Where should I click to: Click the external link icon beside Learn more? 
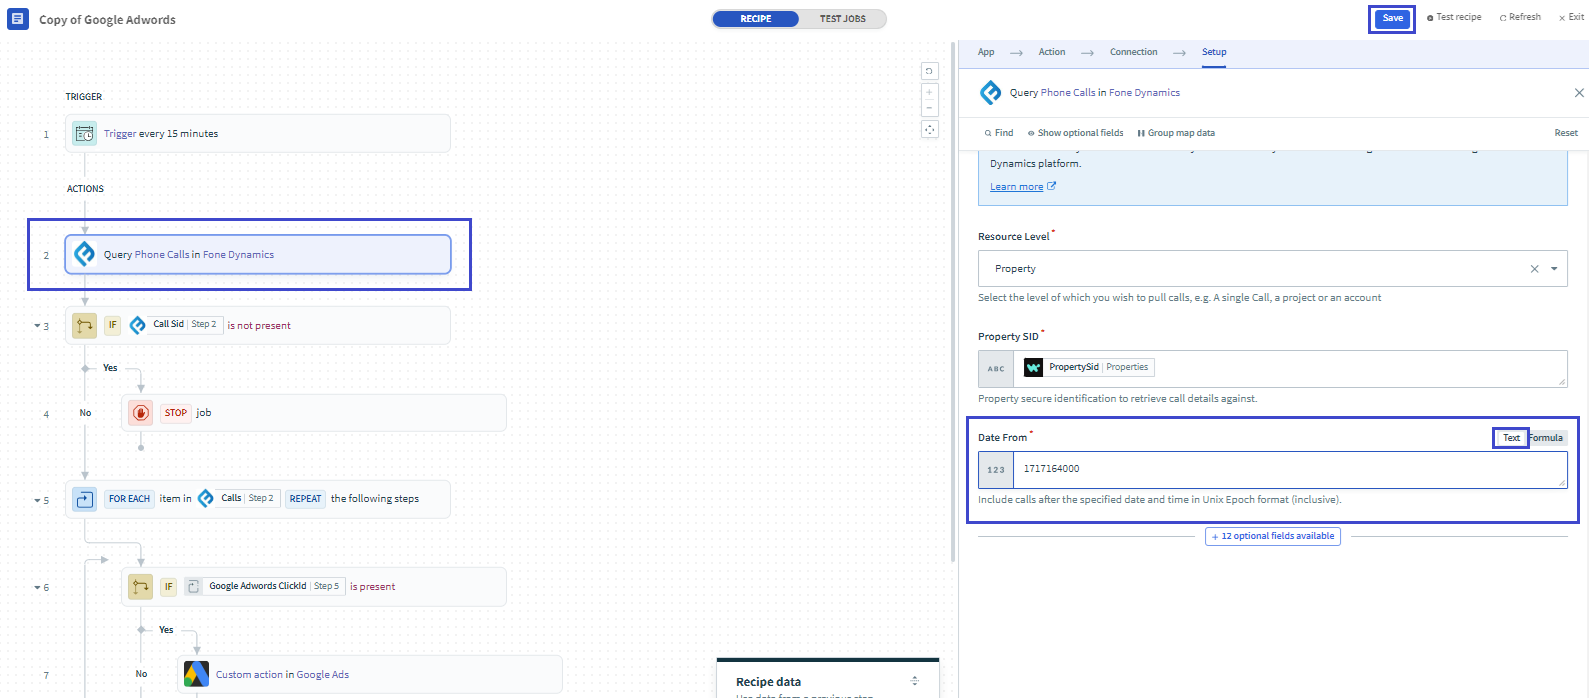click(x=1051, y=186)
